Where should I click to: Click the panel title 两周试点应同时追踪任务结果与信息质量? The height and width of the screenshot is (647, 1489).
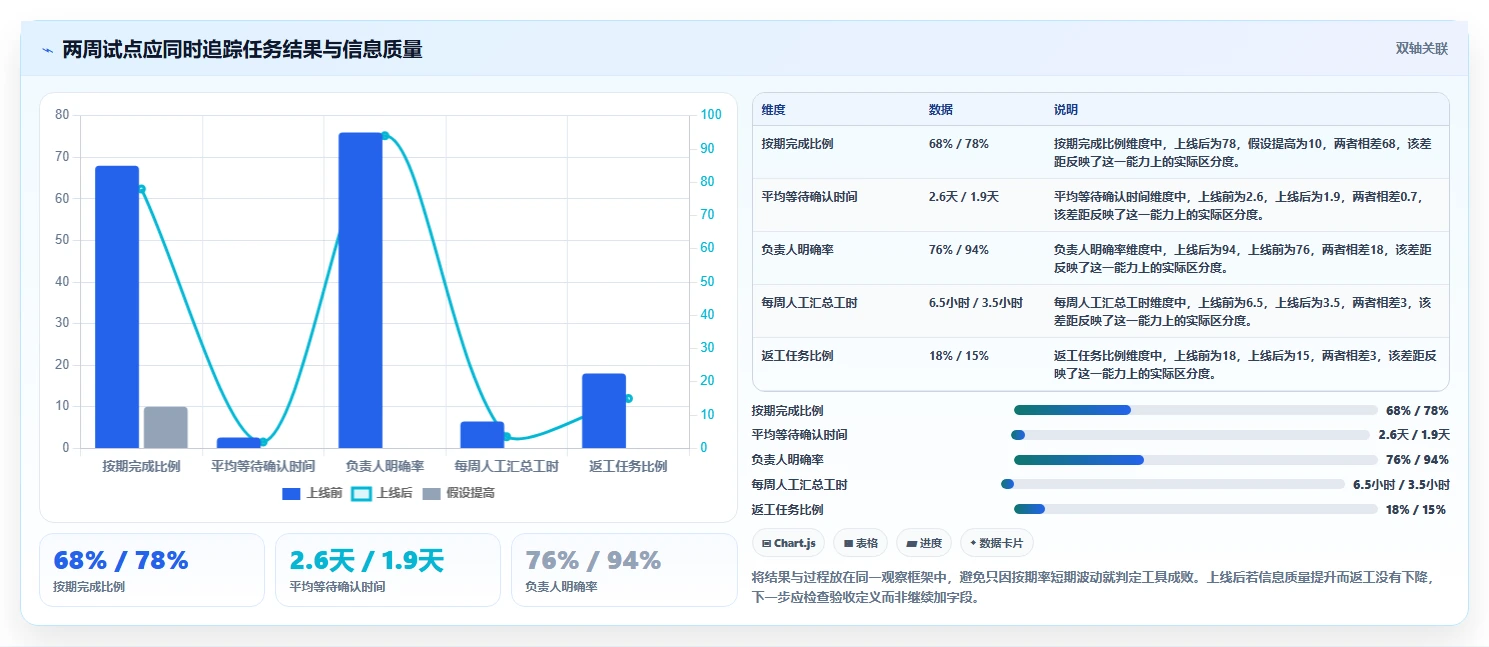tap(242, 50)
